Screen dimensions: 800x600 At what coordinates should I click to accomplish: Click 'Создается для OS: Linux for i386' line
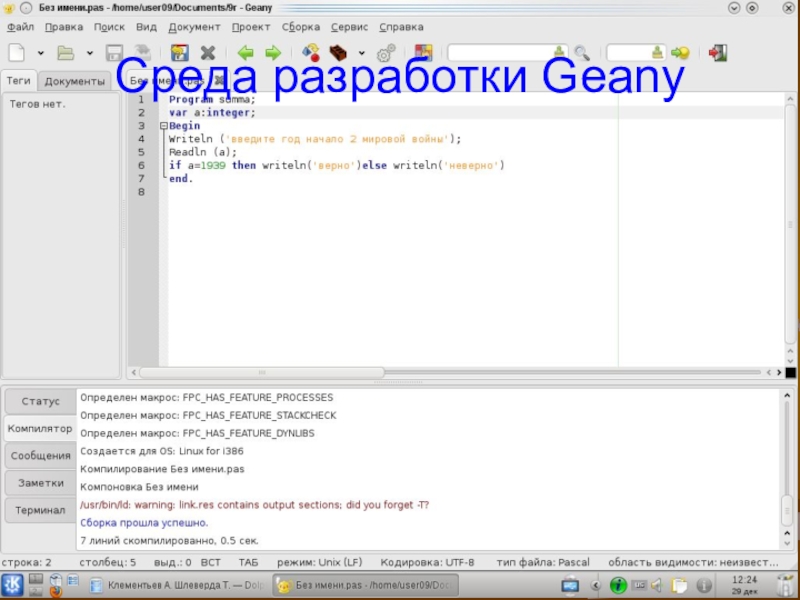162,452
